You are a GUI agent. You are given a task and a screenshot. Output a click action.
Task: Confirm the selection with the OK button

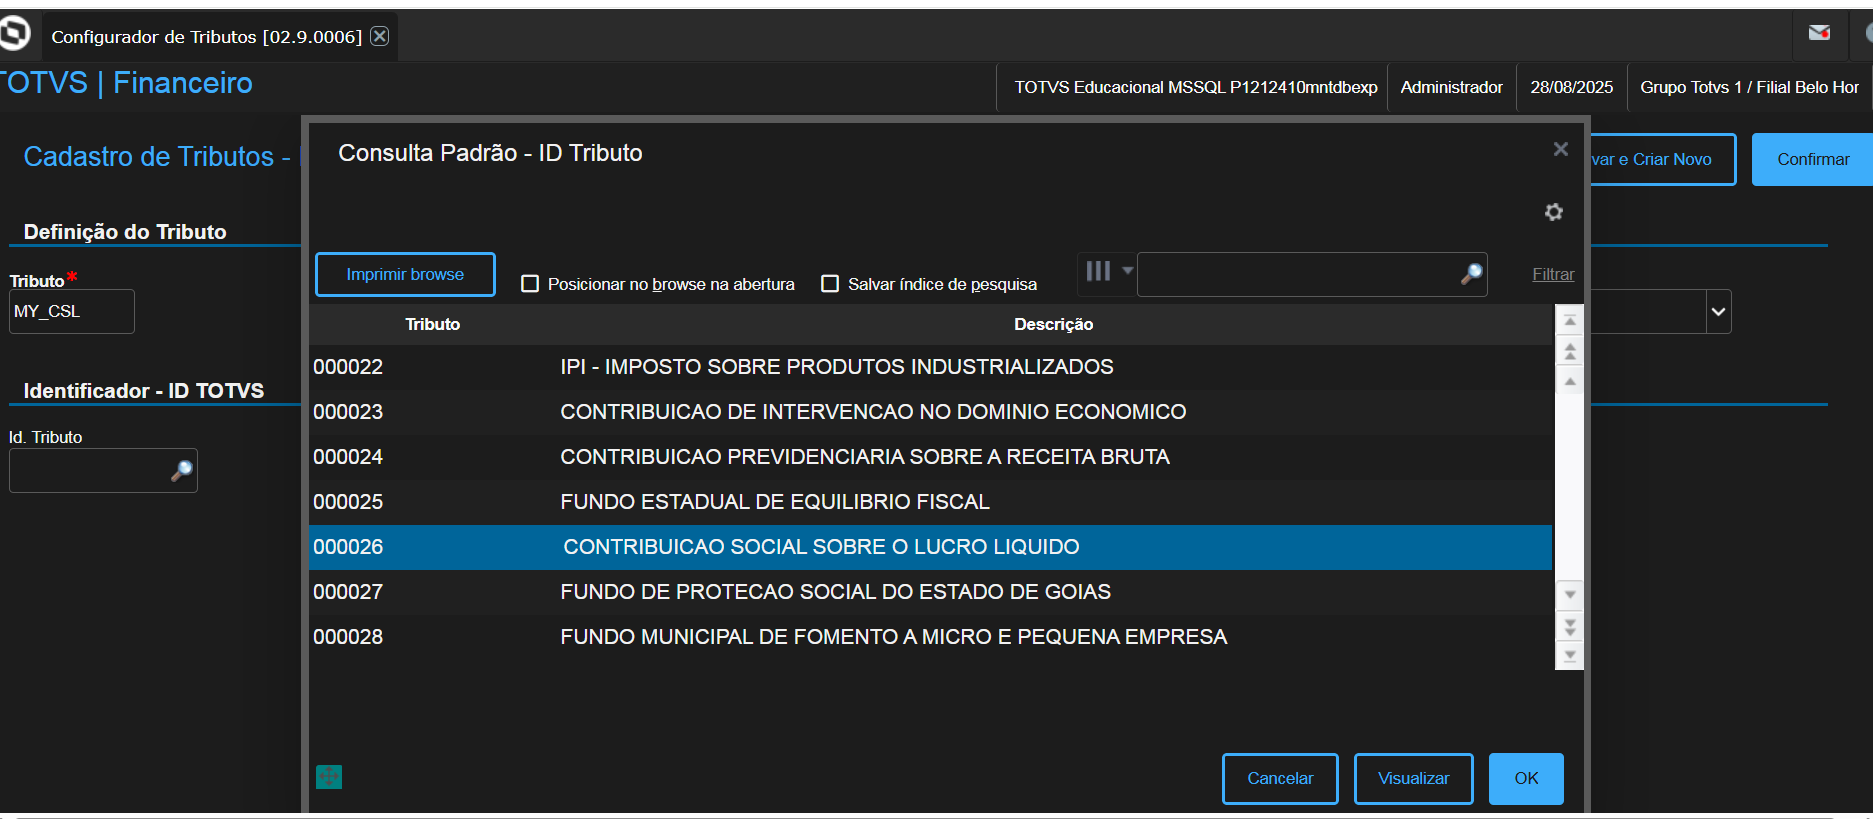pyautogui.click(x=1526, y=778)
